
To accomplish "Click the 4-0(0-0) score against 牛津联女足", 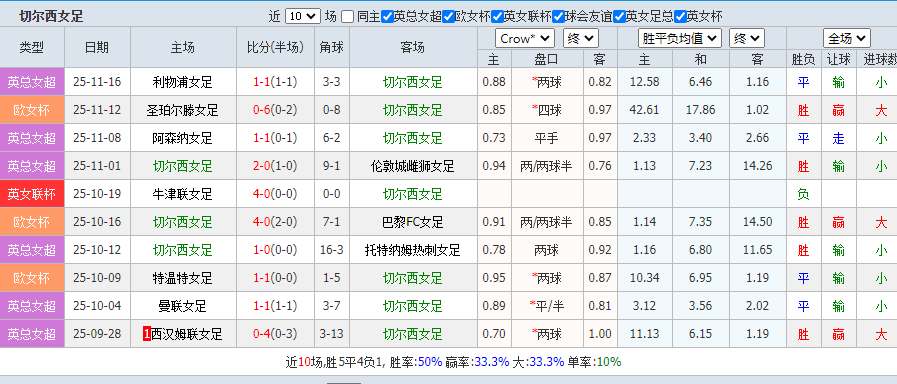I will point(275,194).
